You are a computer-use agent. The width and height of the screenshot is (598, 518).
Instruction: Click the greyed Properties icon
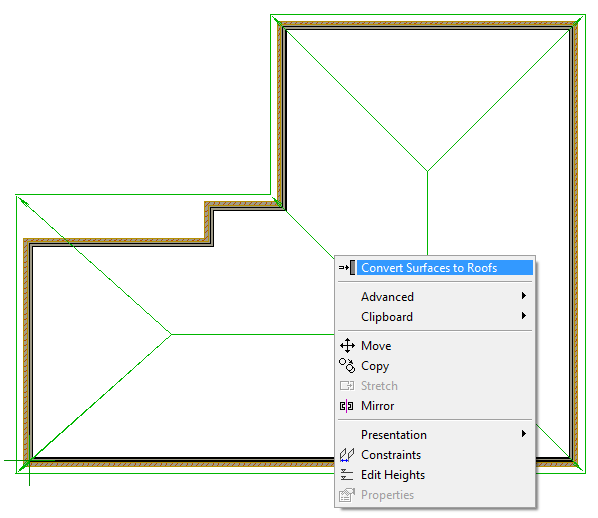tap(347, 495)
